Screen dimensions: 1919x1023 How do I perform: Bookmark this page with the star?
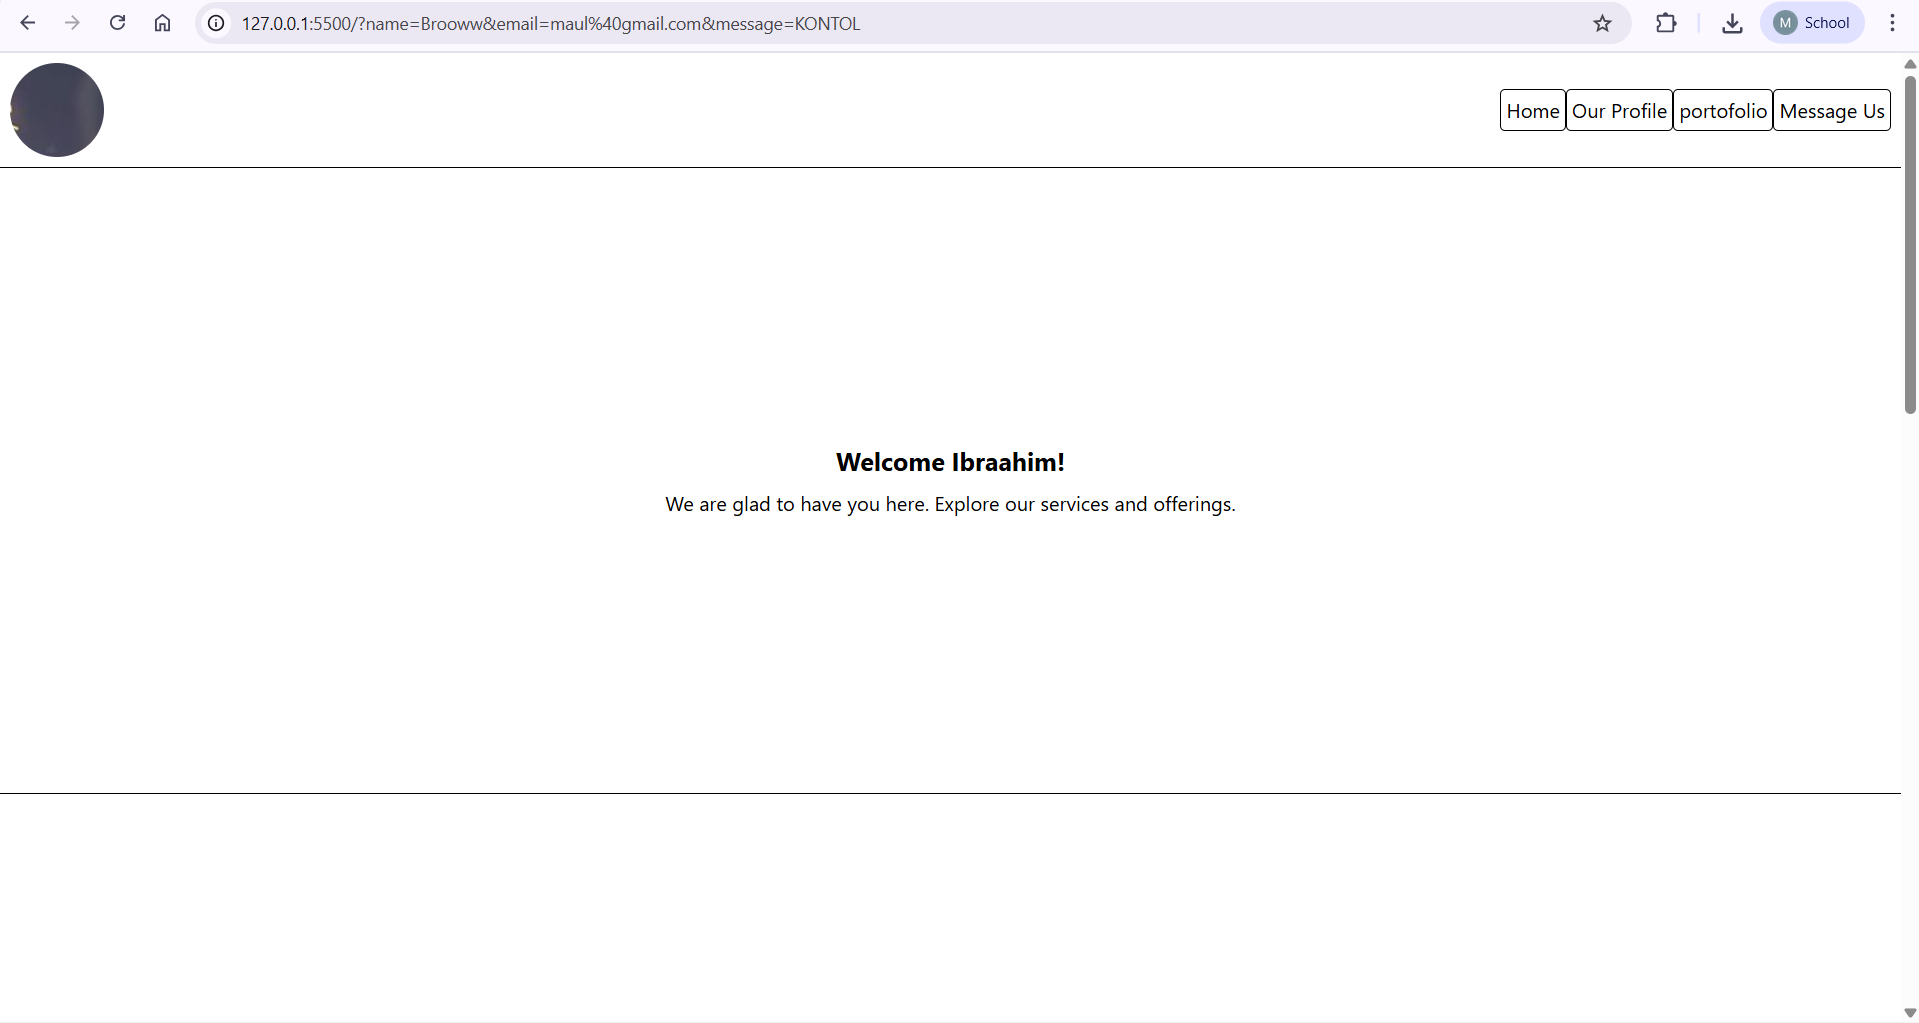tap(1602, 23)
